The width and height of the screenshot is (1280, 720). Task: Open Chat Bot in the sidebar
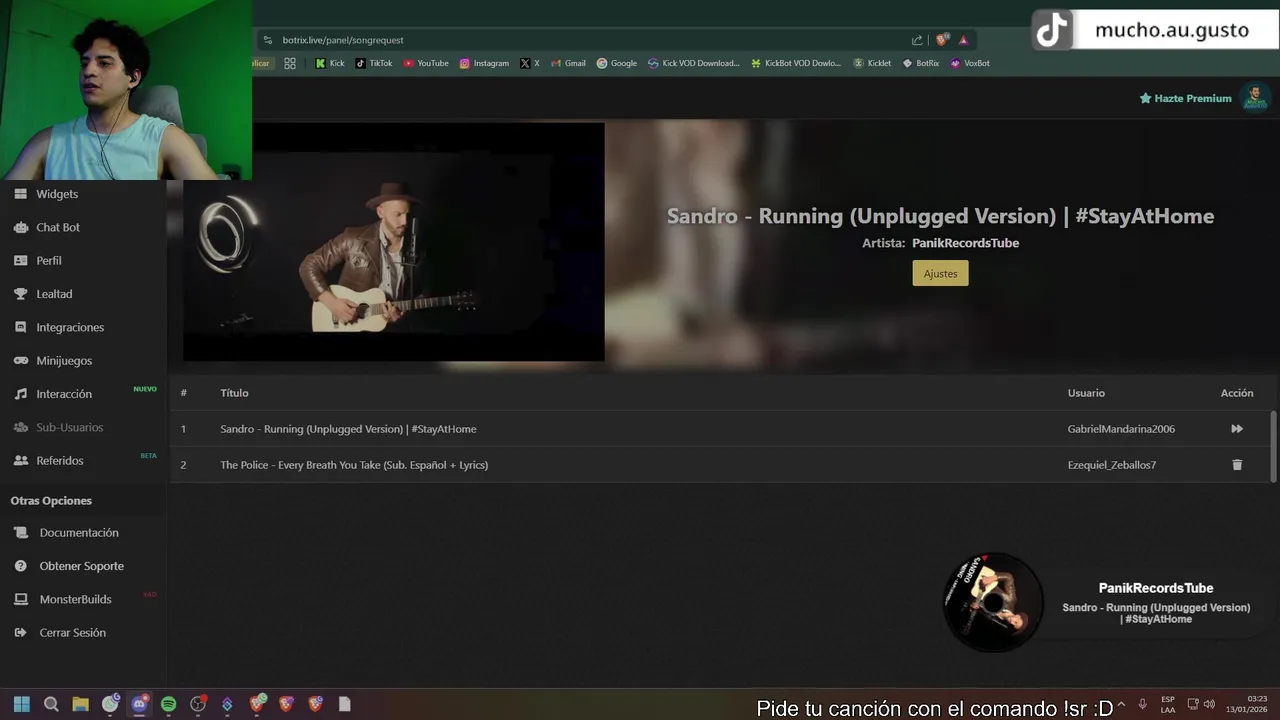click(x=58, y=227)
